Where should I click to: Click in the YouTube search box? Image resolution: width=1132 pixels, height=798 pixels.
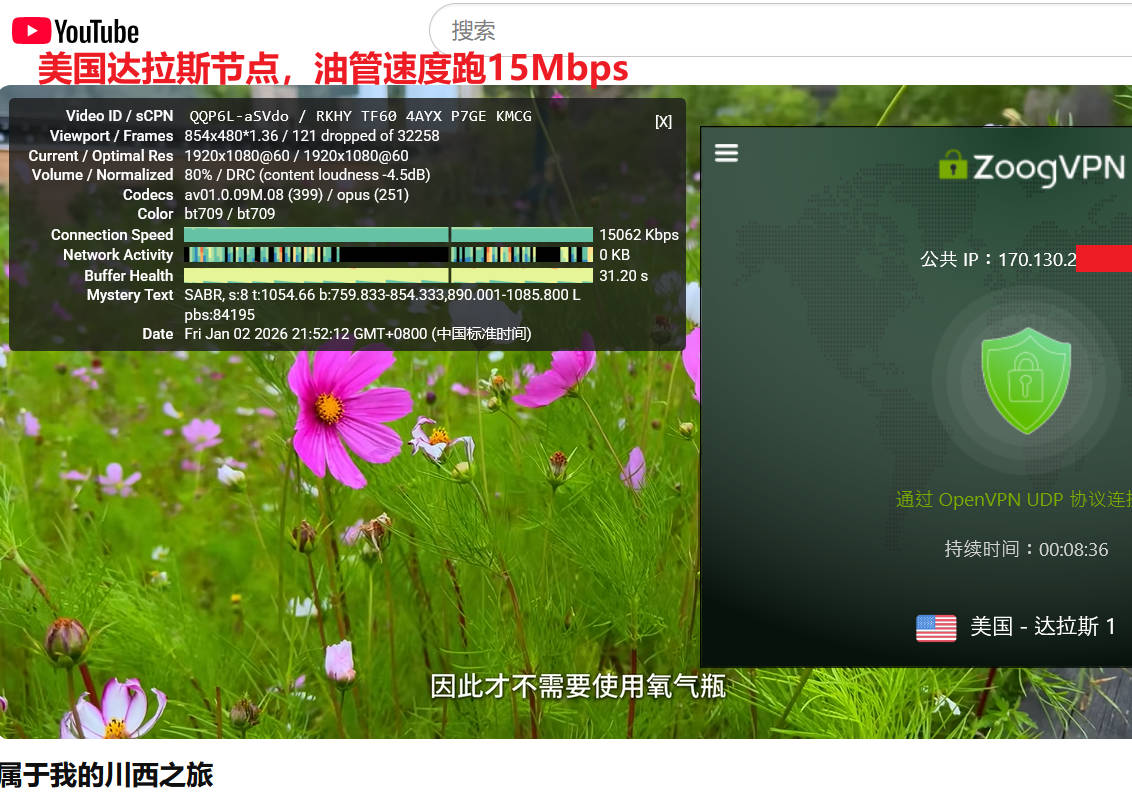point(780,31)
